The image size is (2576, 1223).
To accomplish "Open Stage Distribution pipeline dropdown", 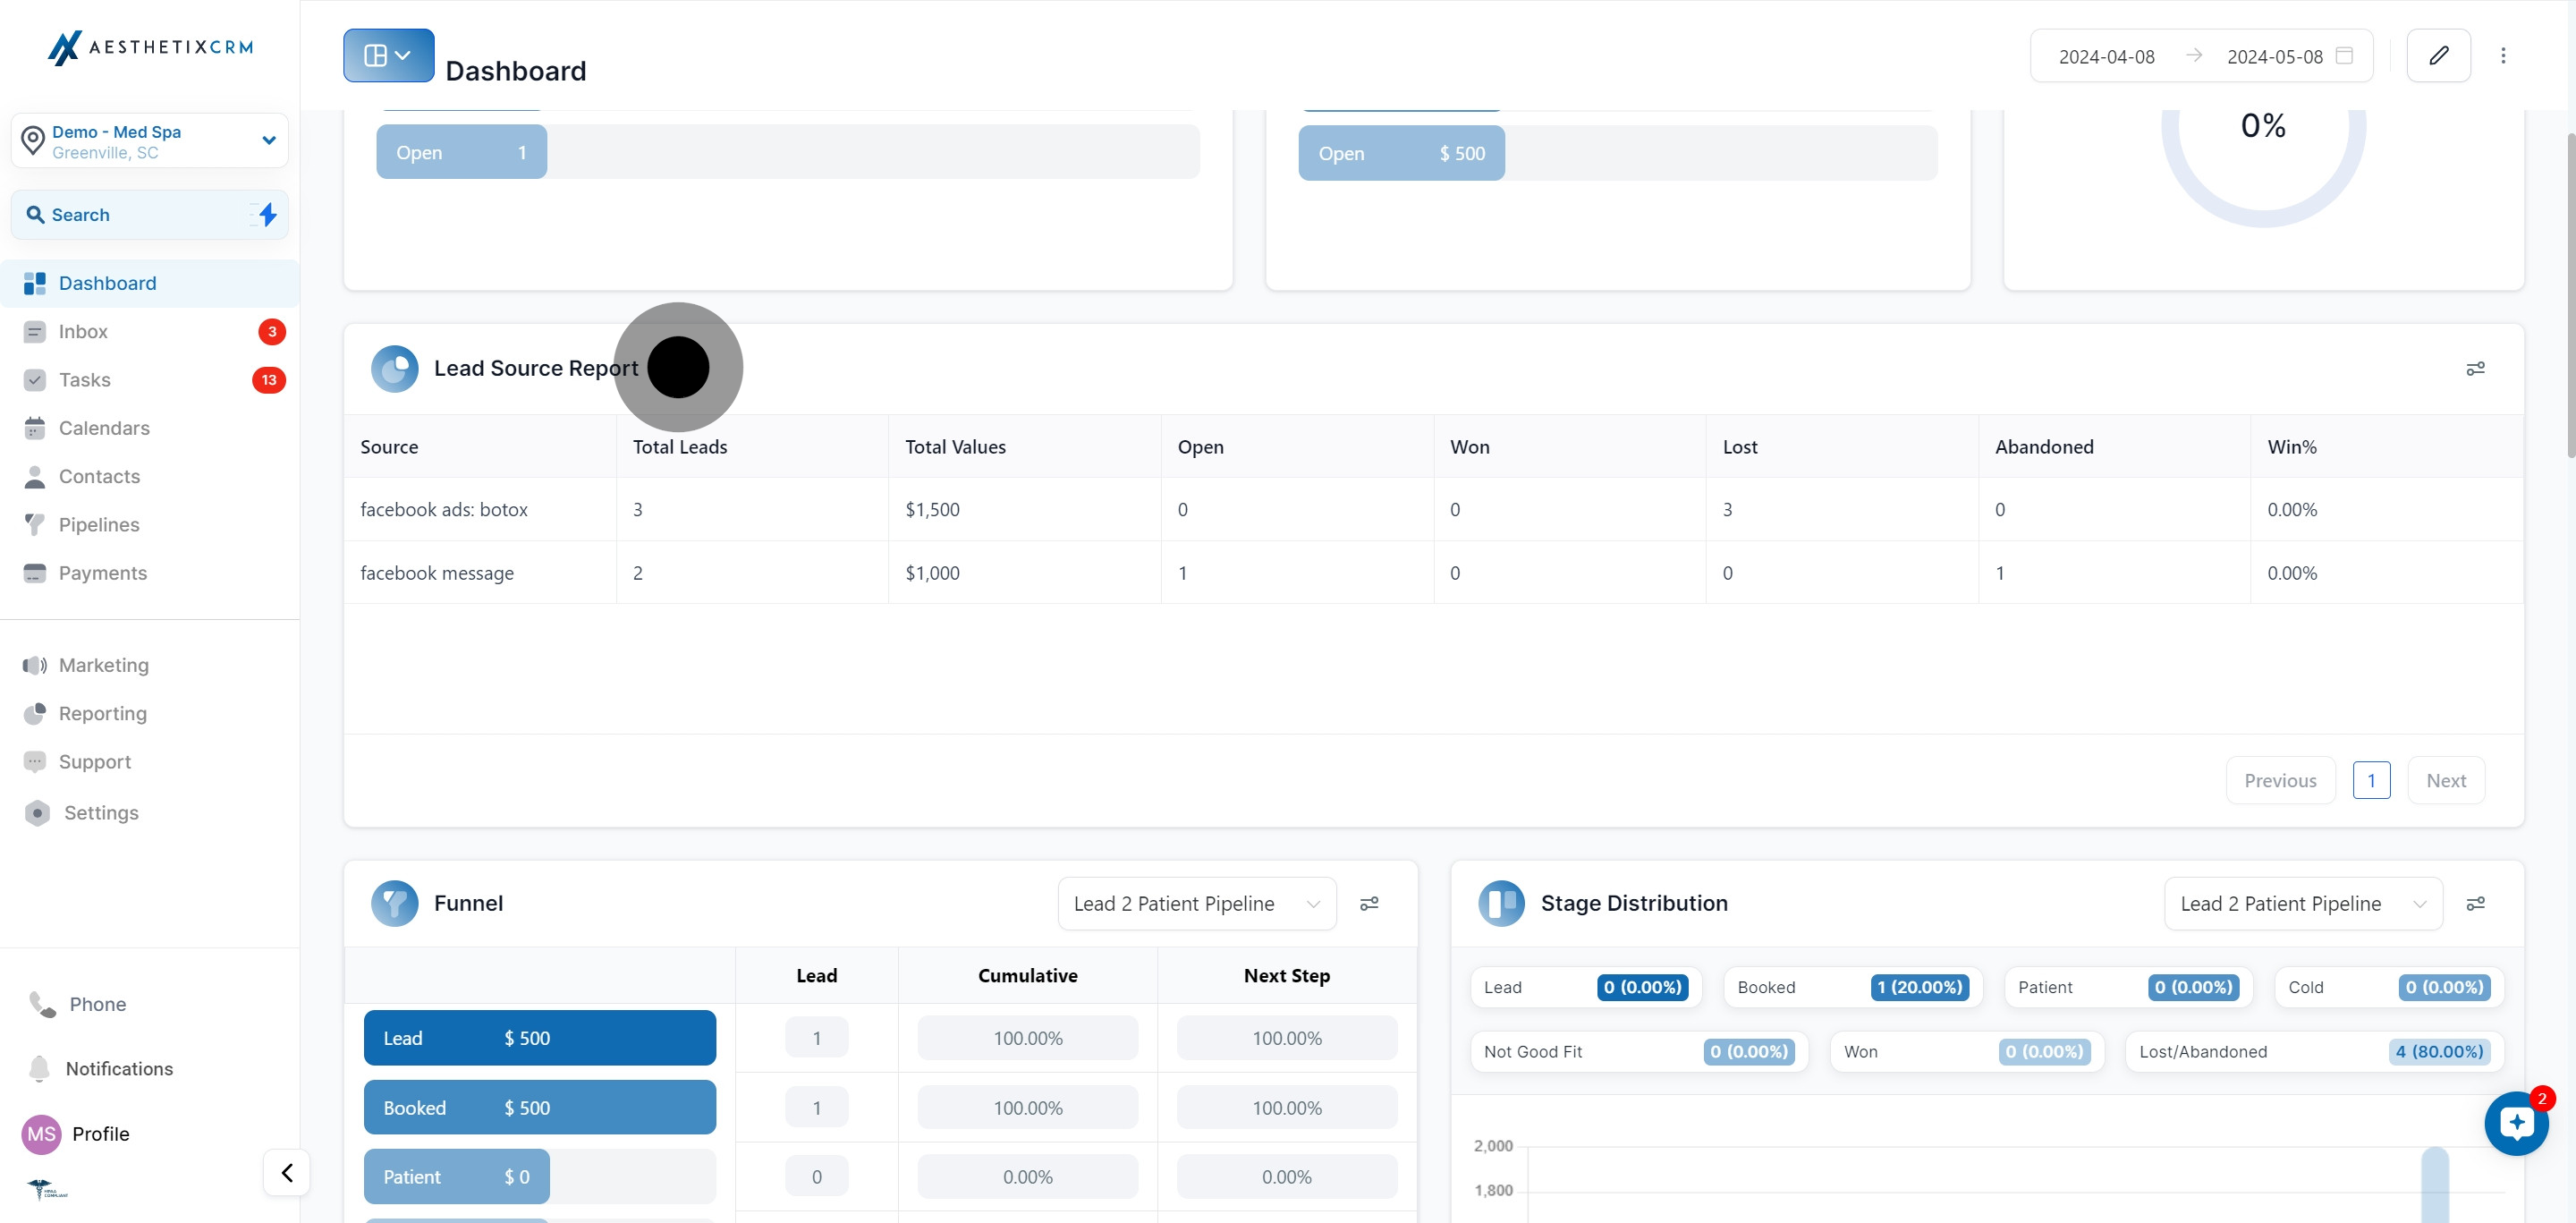I will point(2302,904).
